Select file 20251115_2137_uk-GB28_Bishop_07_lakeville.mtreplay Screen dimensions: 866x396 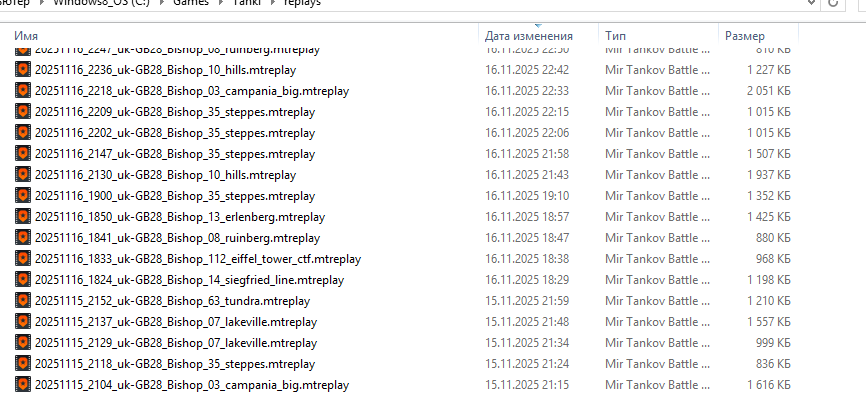click(176, 322)
